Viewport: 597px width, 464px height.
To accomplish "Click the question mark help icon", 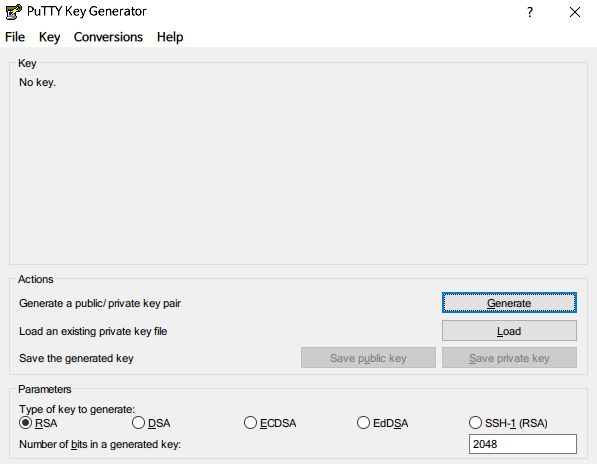I will click(x=530, y=12).
